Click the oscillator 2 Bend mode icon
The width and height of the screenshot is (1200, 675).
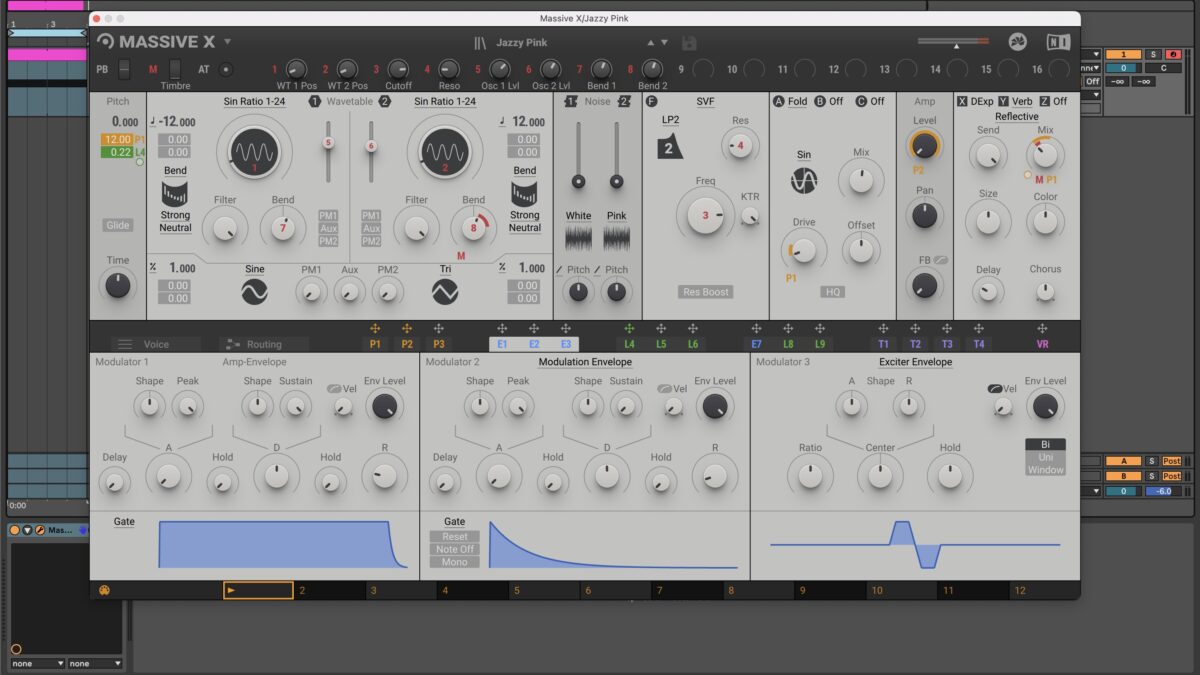[524, 193]
